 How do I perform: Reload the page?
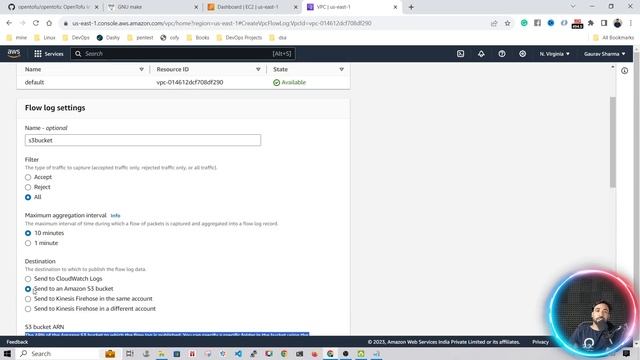tap(36, 23)
